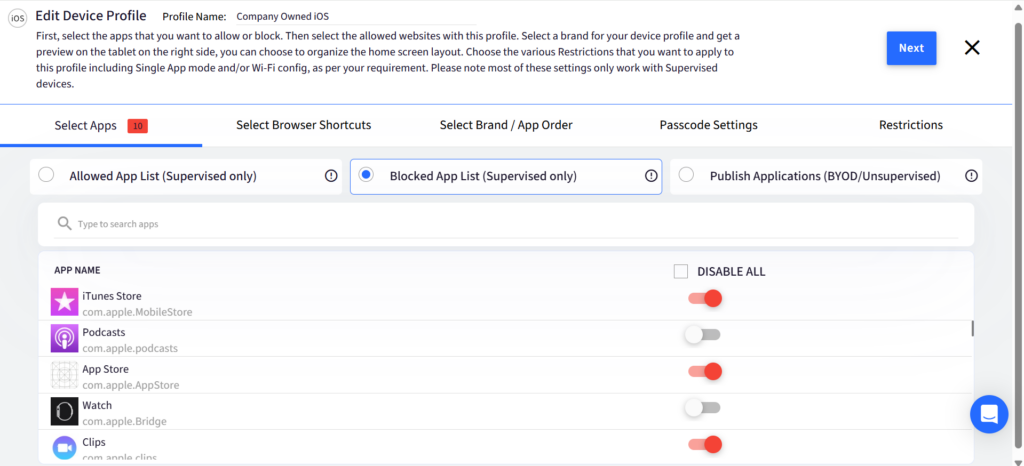Click com.apple.MobileStore bundle ID
1024x466 pixels.
tap(137, 312)
